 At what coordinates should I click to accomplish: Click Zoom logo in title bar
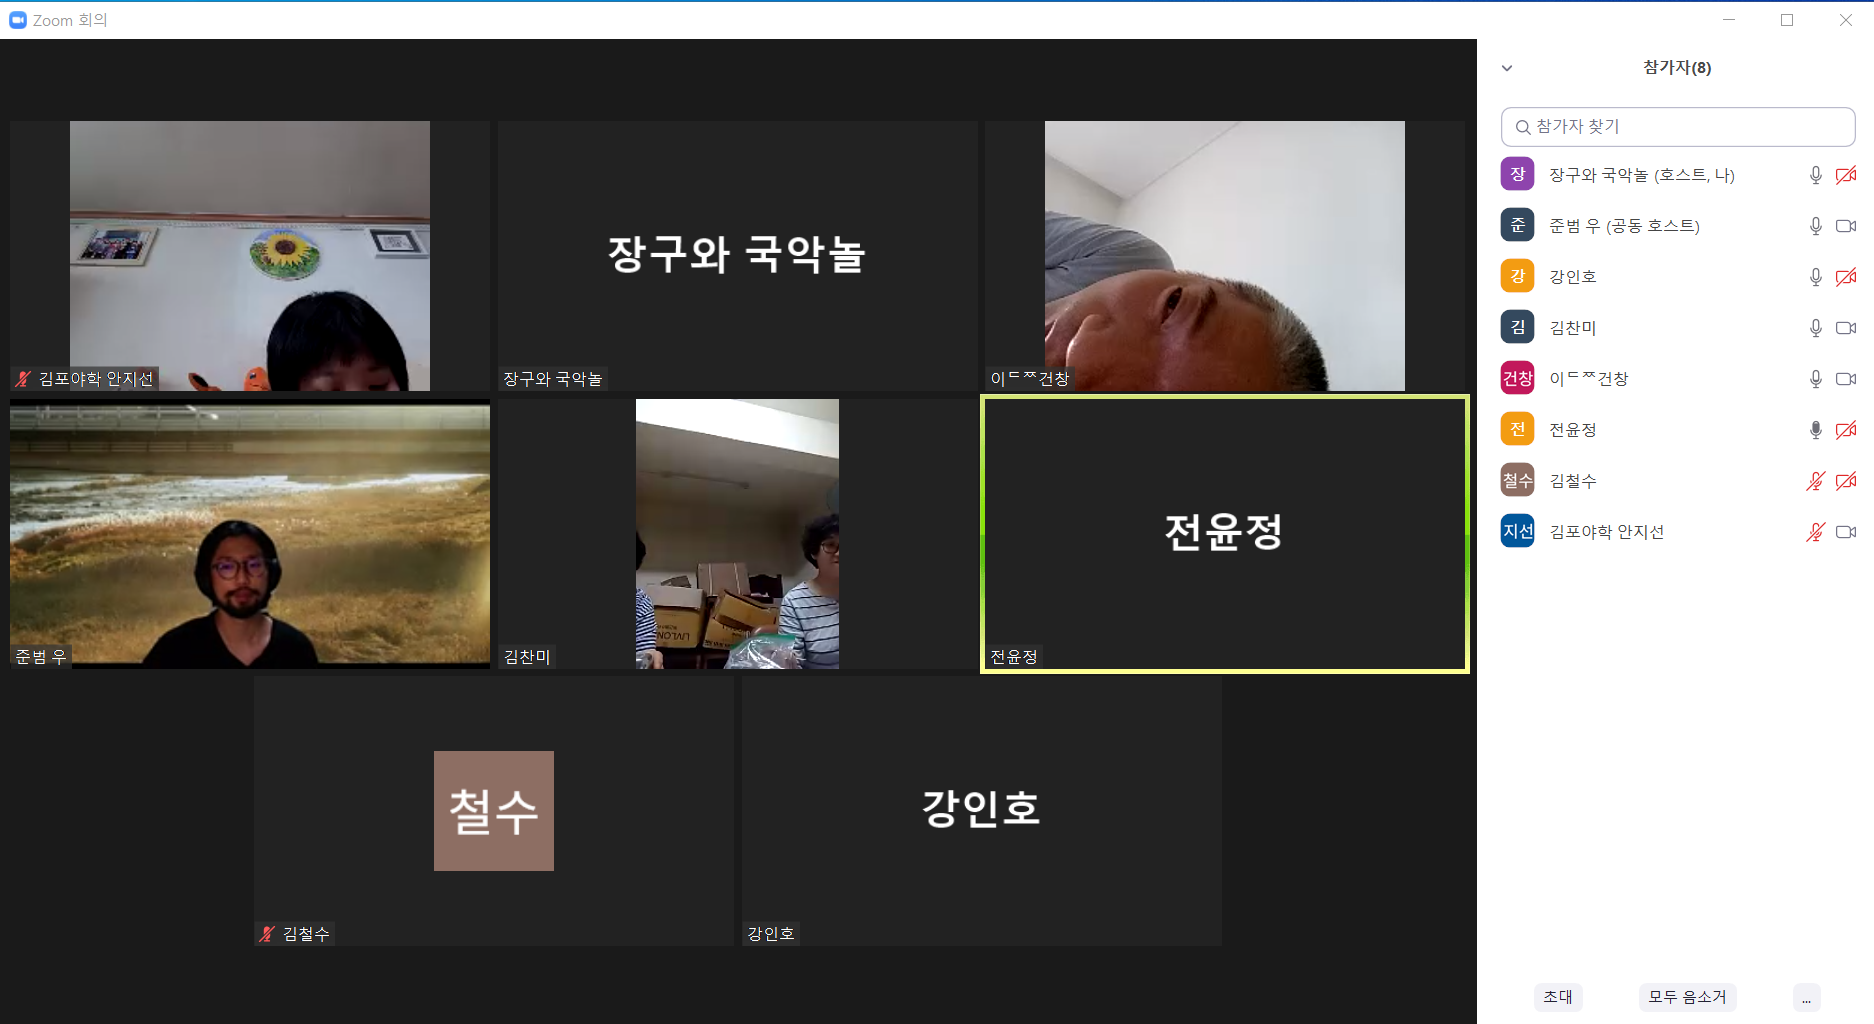18,20
